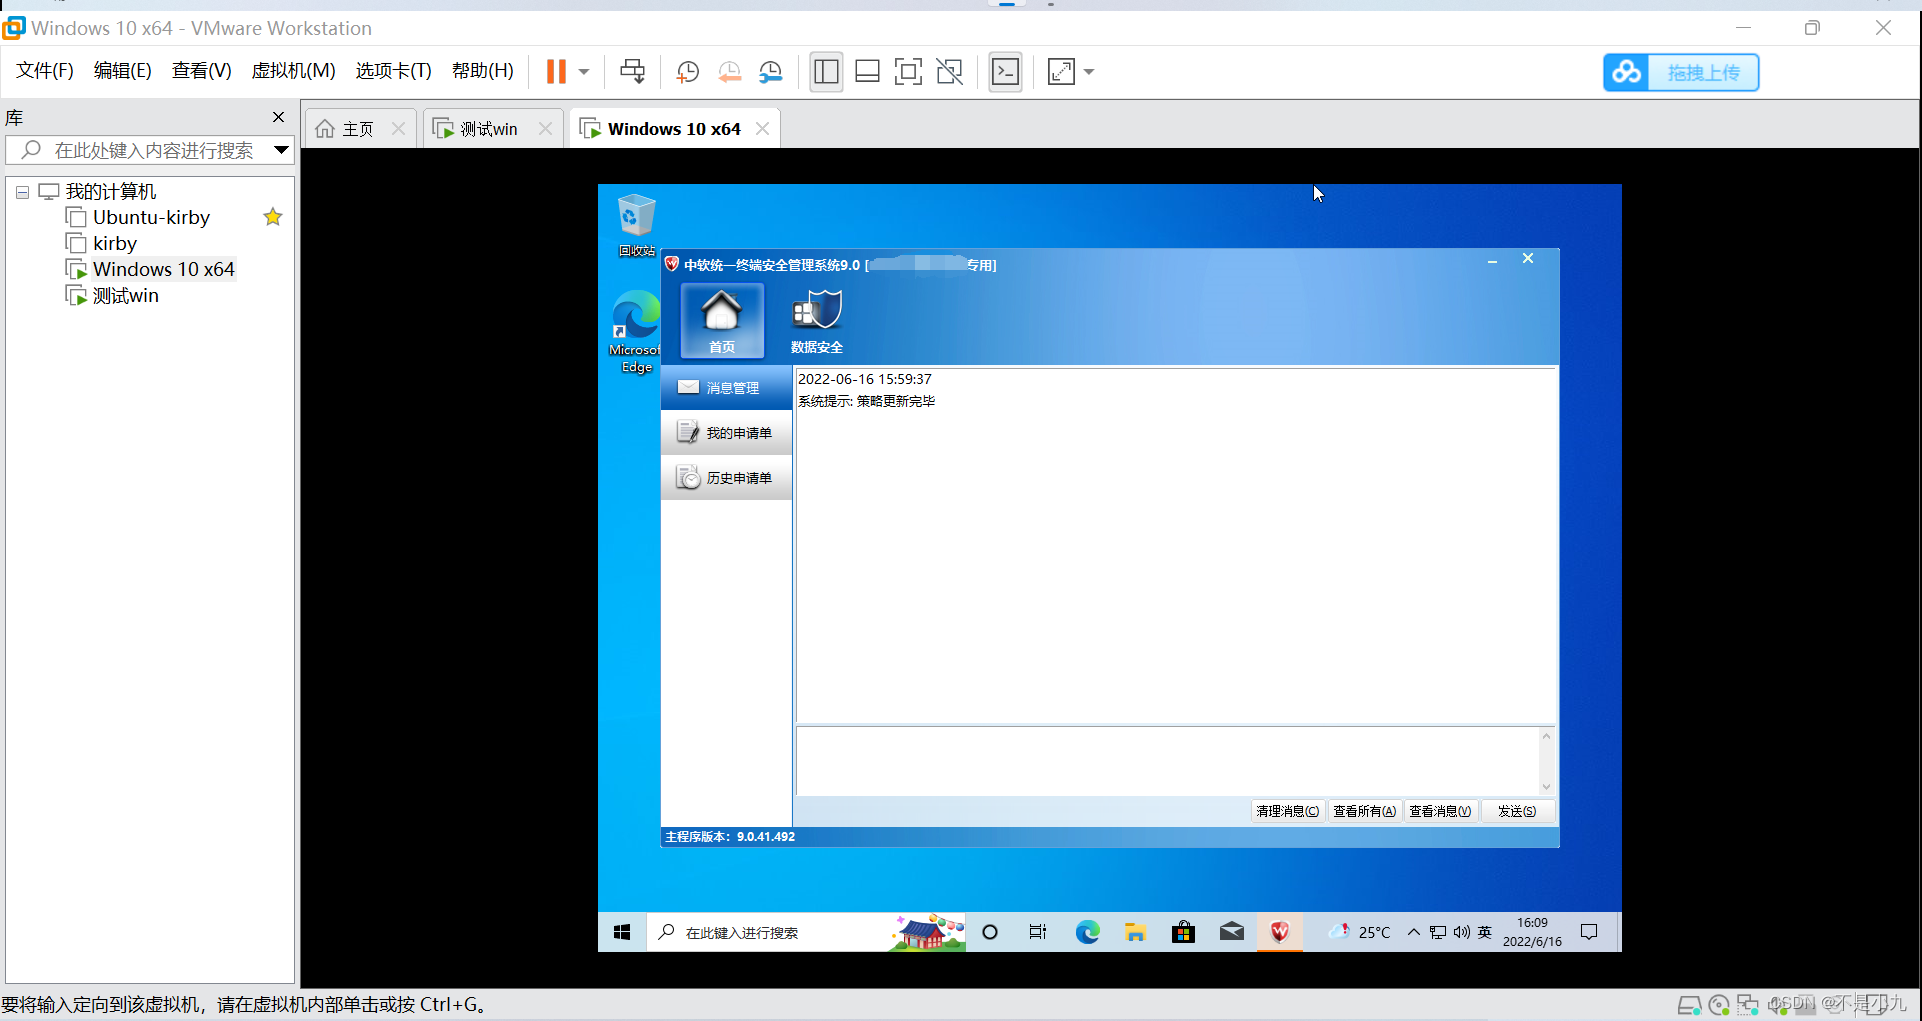
Task: Toggle the thumbnail bar icon
Action: tap(867, 72)
